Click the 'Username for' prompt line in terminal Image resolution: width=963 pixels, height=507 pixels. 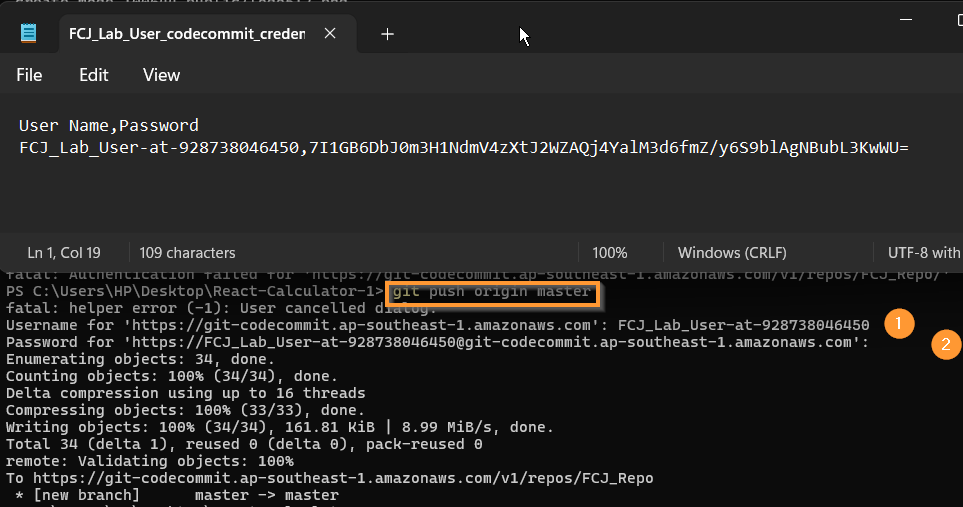coord(437,325)
